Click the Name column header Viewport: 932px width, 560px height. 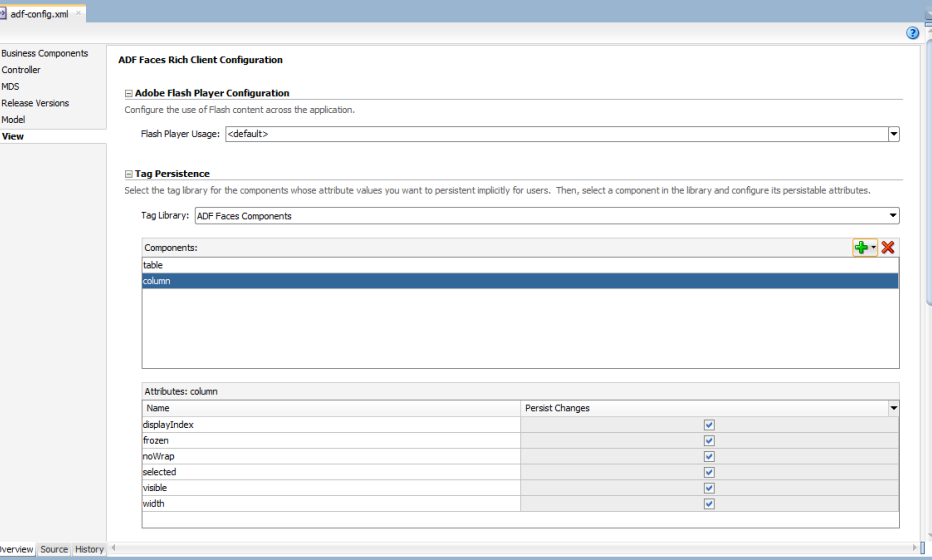click(331, 408)
